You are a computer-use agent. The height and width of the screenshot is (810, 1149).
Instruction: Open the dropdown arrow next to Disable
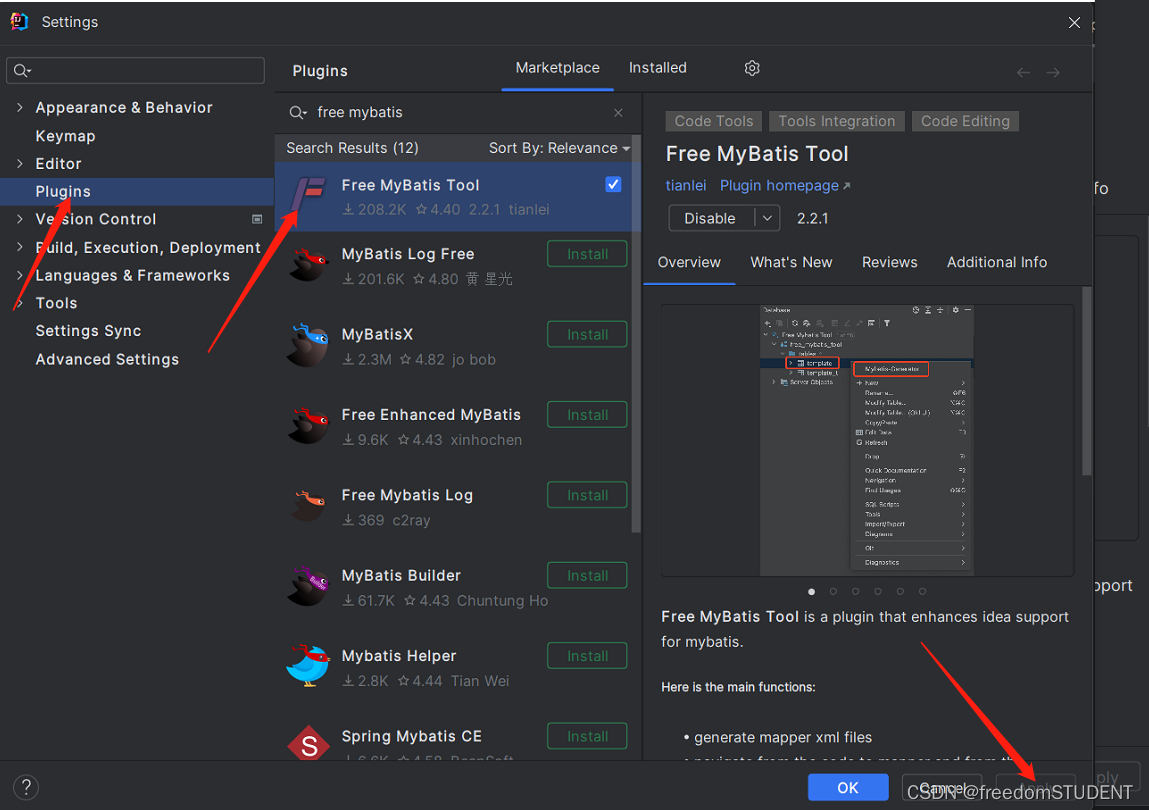(766, 218)
